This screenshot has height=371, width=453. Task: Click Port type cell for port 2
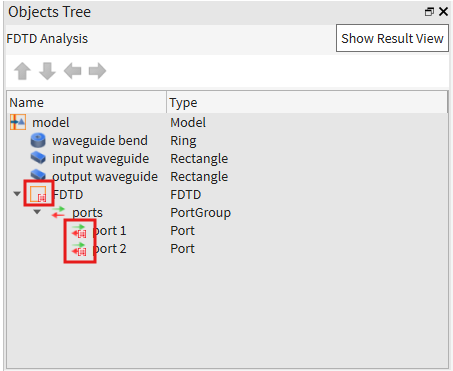(182, 249)
